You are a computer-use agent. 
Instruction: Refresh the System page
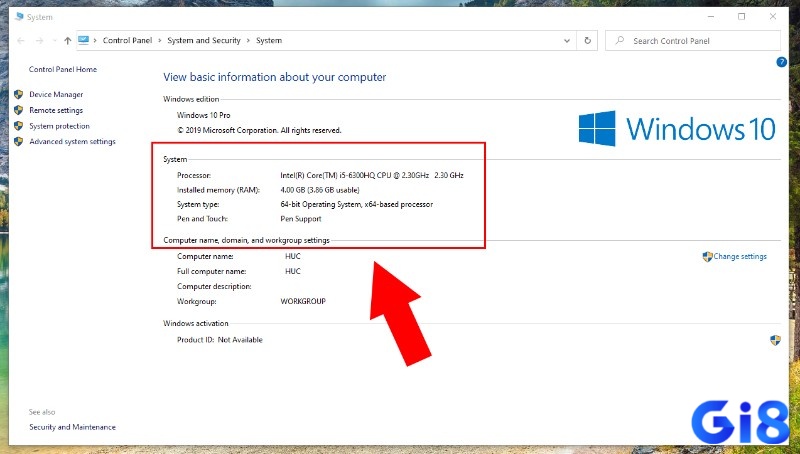(x=587, y=40)
